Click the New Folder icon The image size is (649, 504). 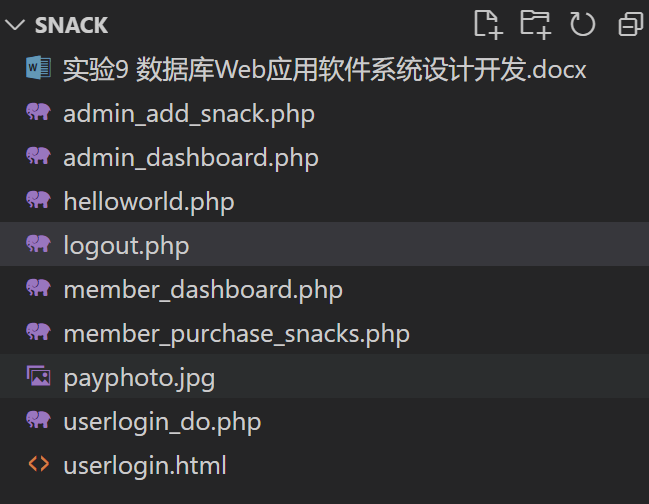(x=536, y=25)
